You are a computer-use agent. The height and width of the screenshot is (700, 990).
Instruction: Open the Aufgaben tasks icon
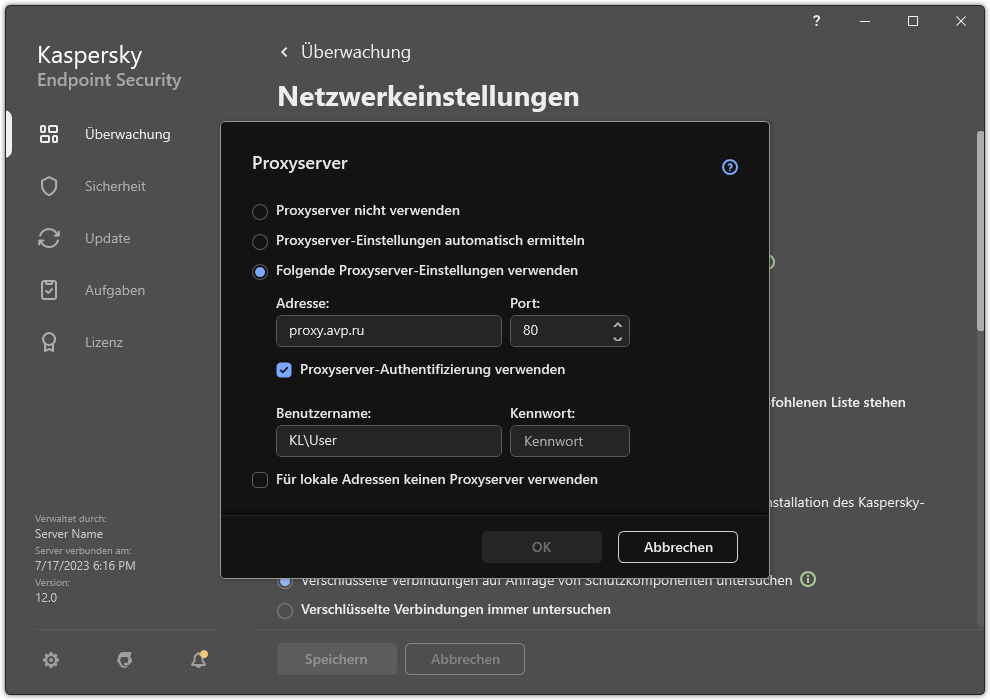point(48,289)
